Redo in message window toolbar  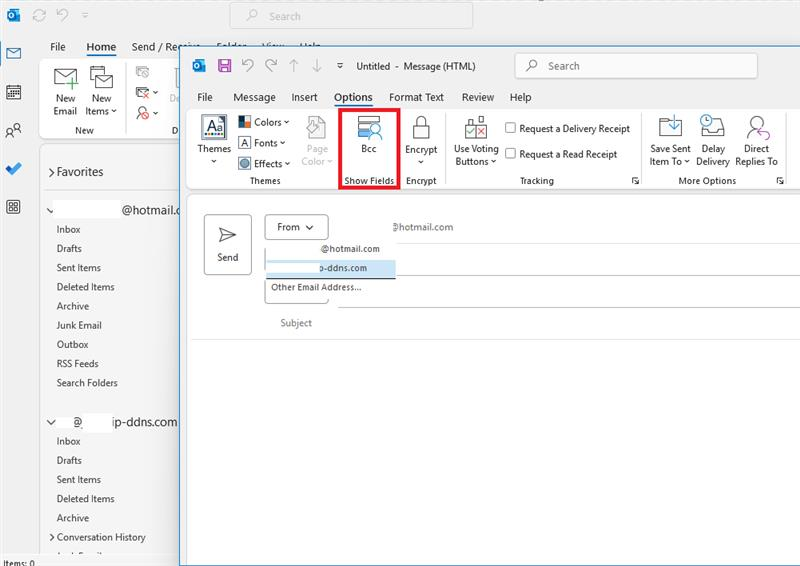pyautogui.click(x=271, y=65)
